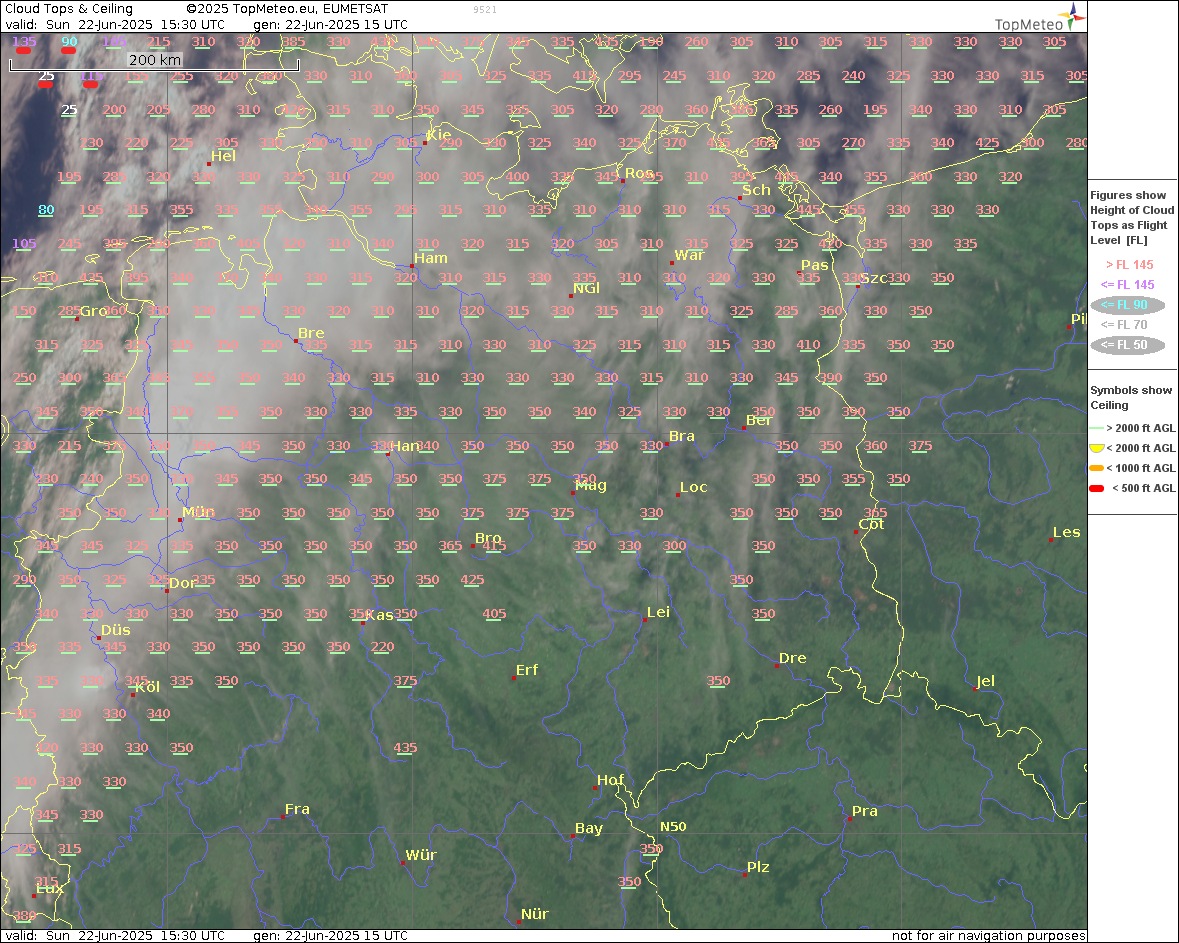Image resolution: width=1179 pixels, height=943 pixels.
Task: Click the 'N50' latitude label
Action: [673, 826]
